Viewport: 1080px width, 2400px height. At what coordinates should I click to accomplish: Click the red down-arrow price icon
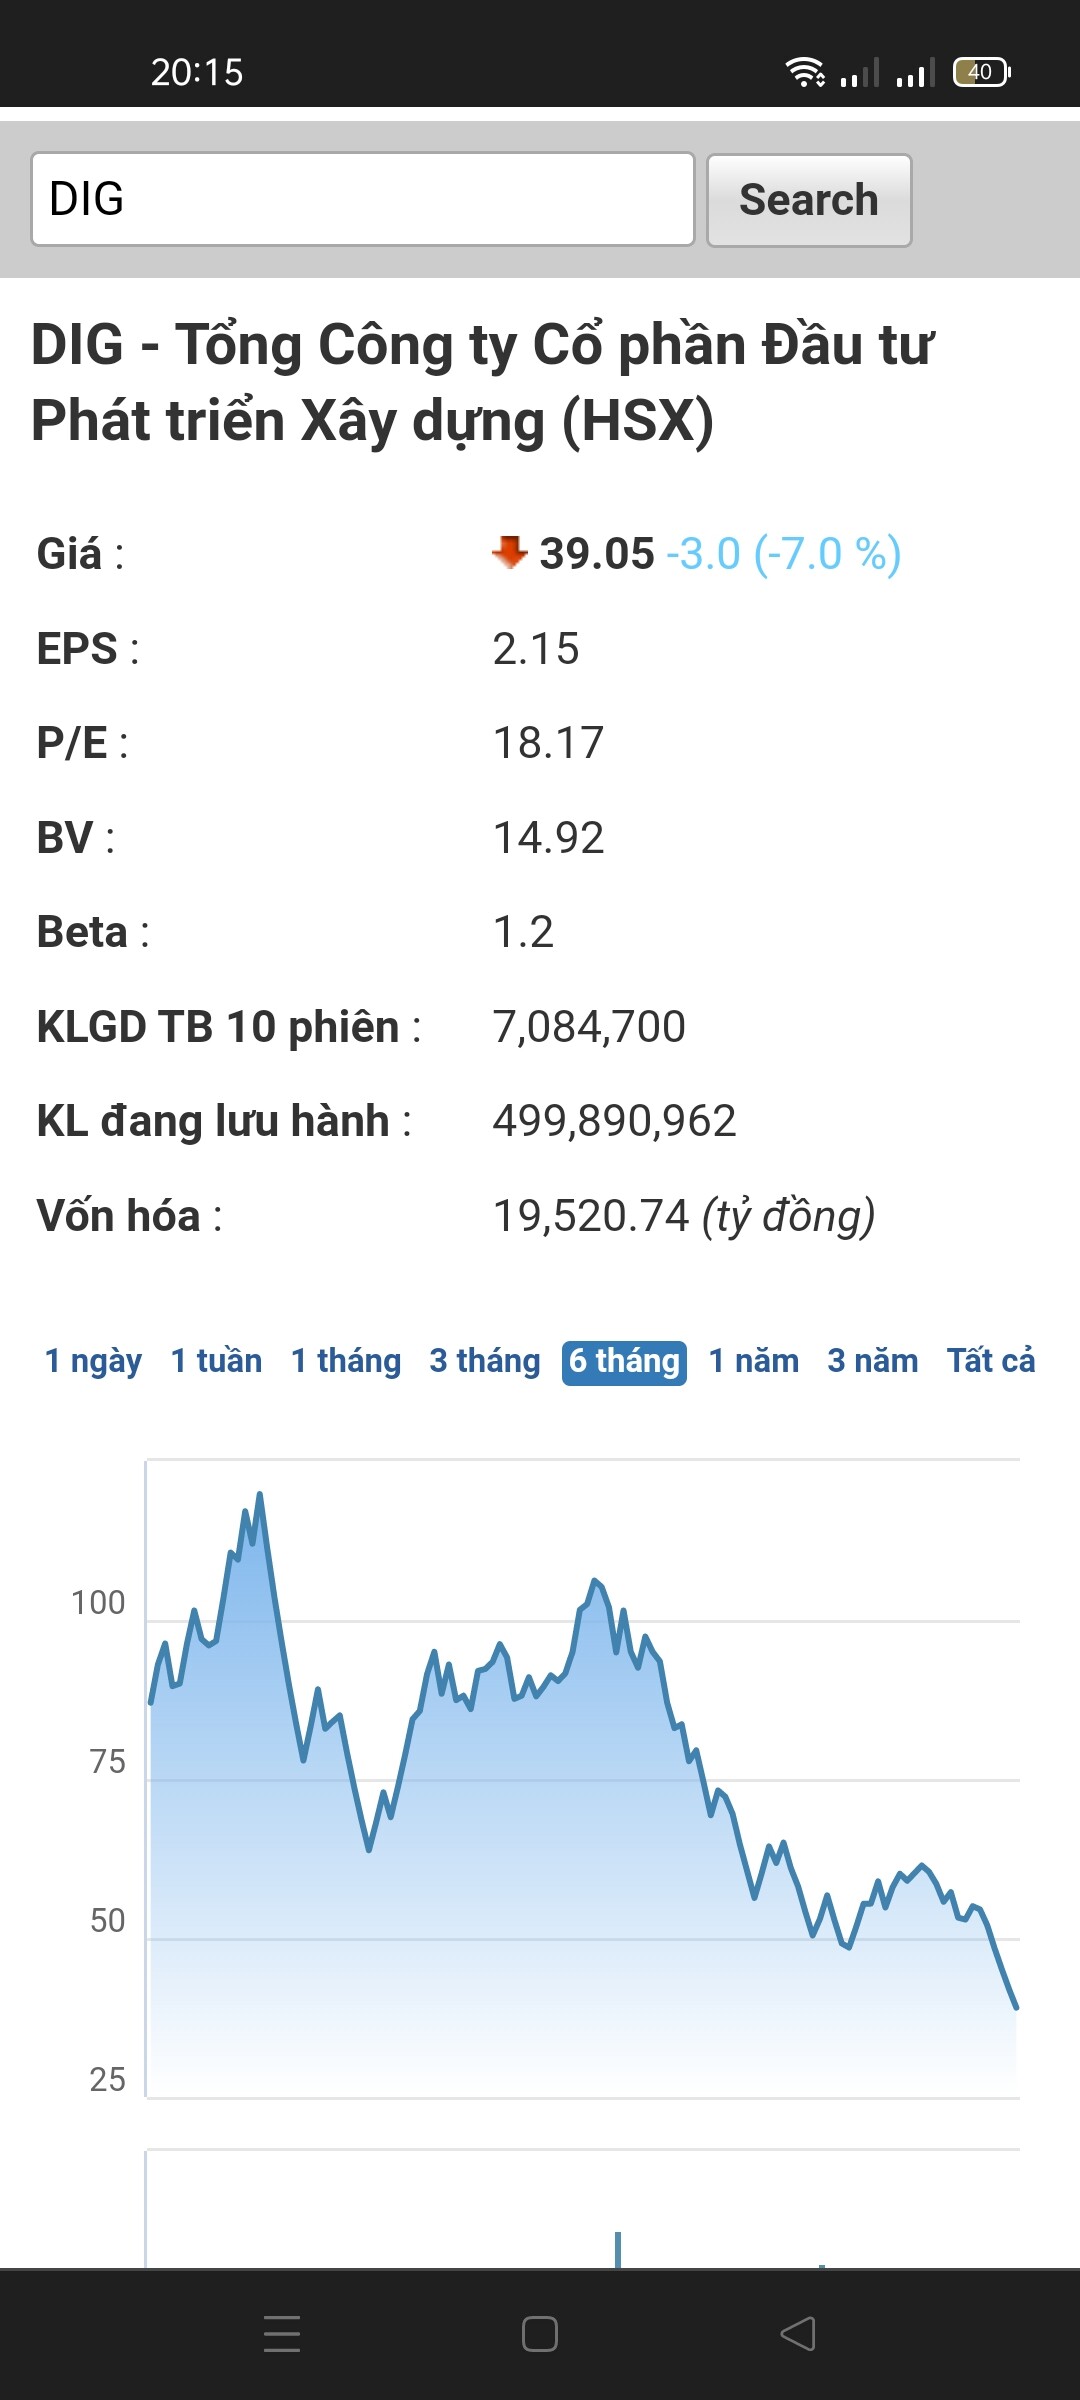(x=510, y=551)
